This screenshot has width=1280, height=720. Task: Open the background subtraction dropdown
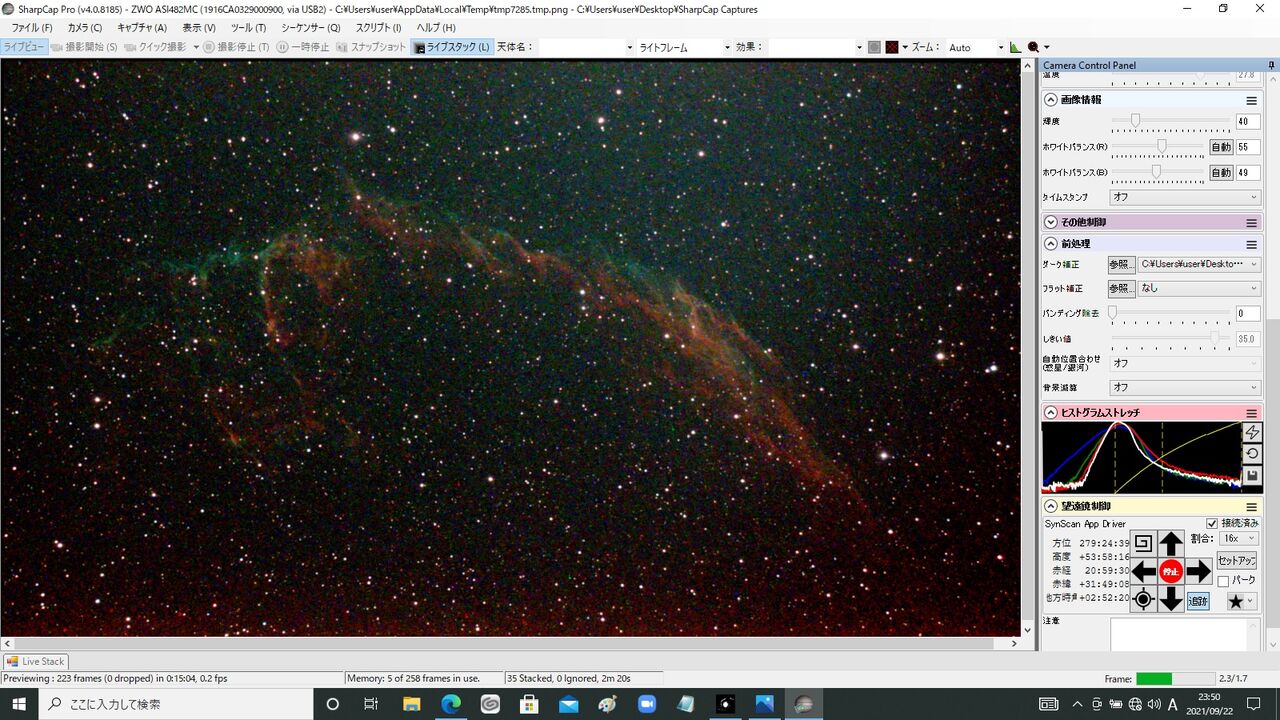coord(1185,387)
